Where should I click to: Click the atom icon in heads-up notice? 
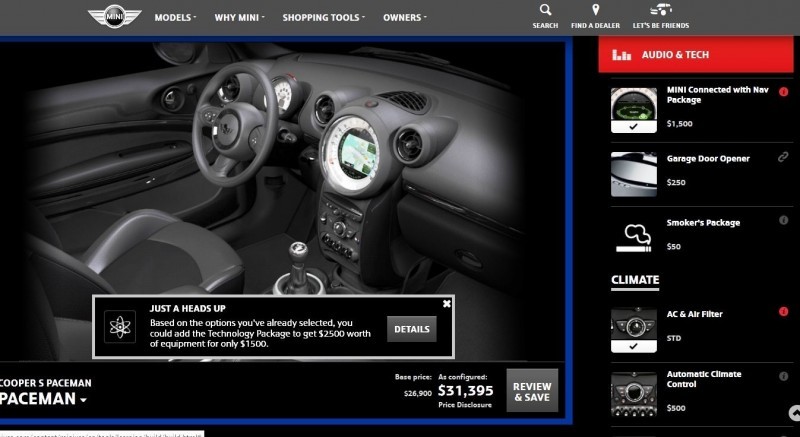[x=120, y=327]
